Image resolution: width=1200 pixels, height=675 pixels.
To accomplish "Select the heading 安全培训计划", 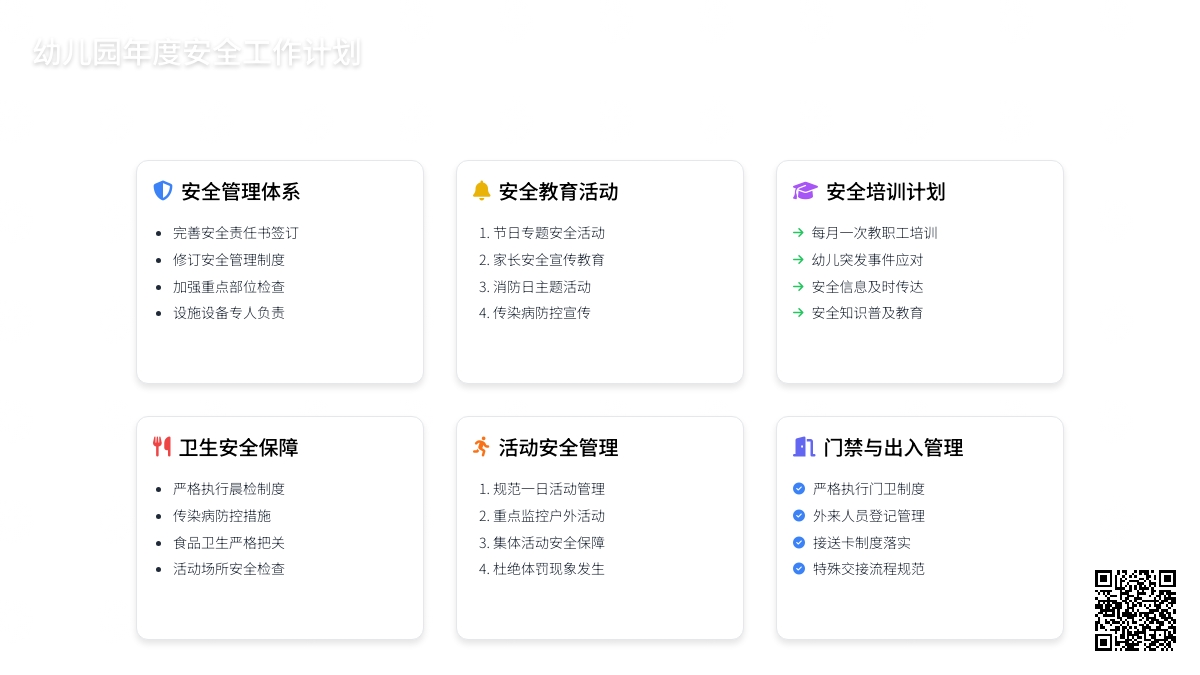I will click(x=886, y=191).
